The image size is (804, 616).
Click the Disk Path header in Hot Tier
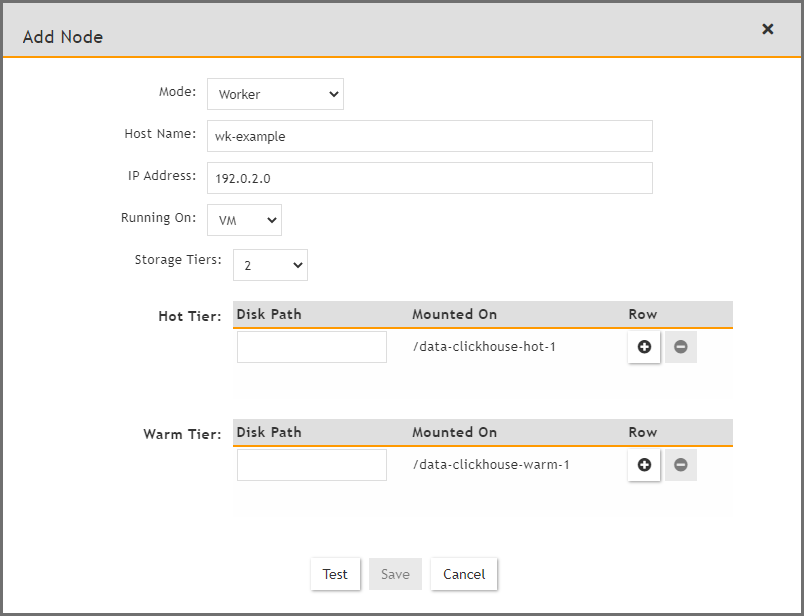click(x=268, y=313)
